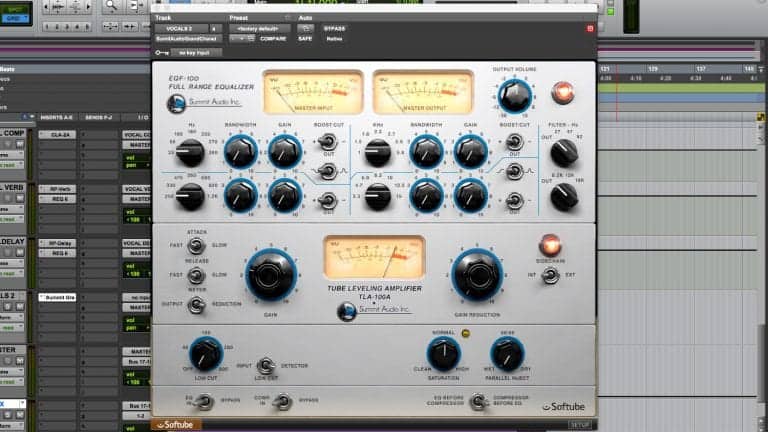The width and height of the screenshot is (768, 432).
Task: Toggle EQ Before Compressor routing switch
Action: pos(478,401)
